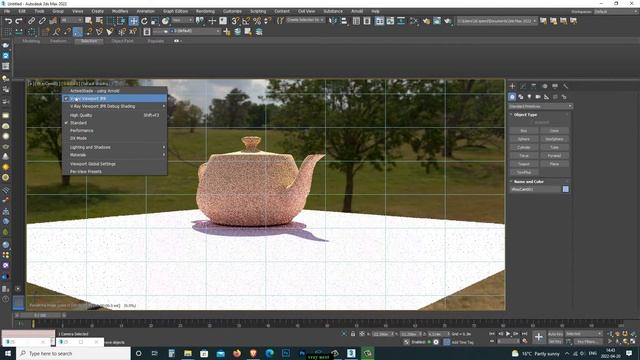Open the Motion tab in command panel
Viewport: 640px width, 360px height.
pyautogui.click(x=544, y=86)
